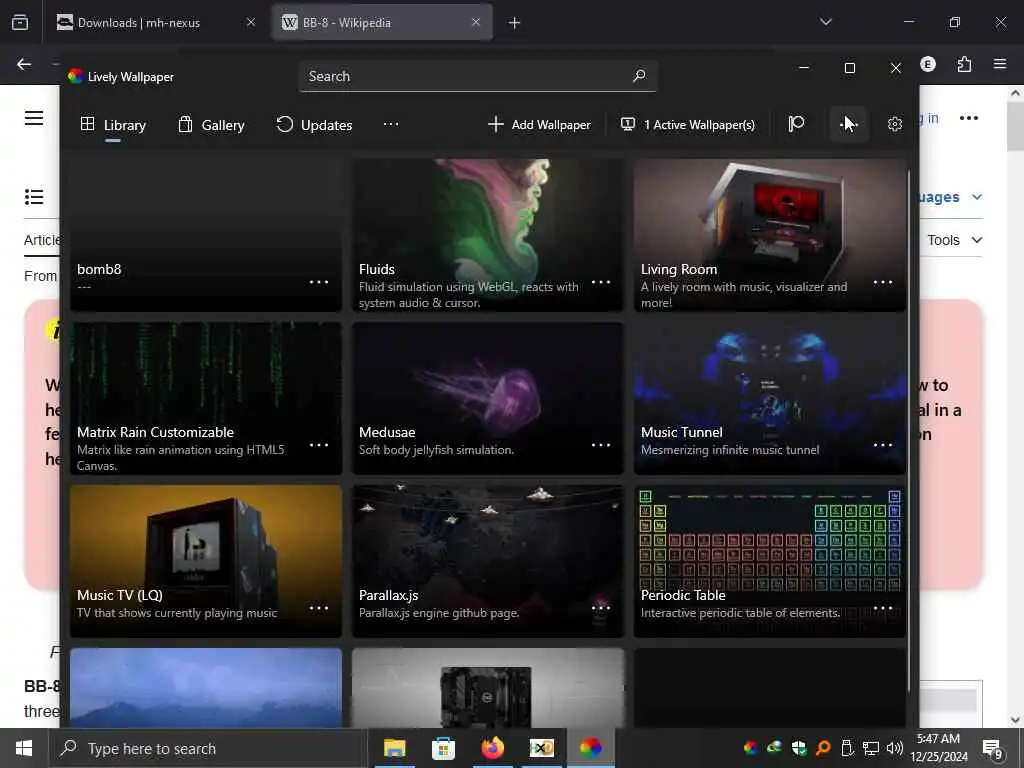This screenshot has width=1024, height=768.
Task: Select the bomb8 wallpaper tile
Action: [206, 235]
